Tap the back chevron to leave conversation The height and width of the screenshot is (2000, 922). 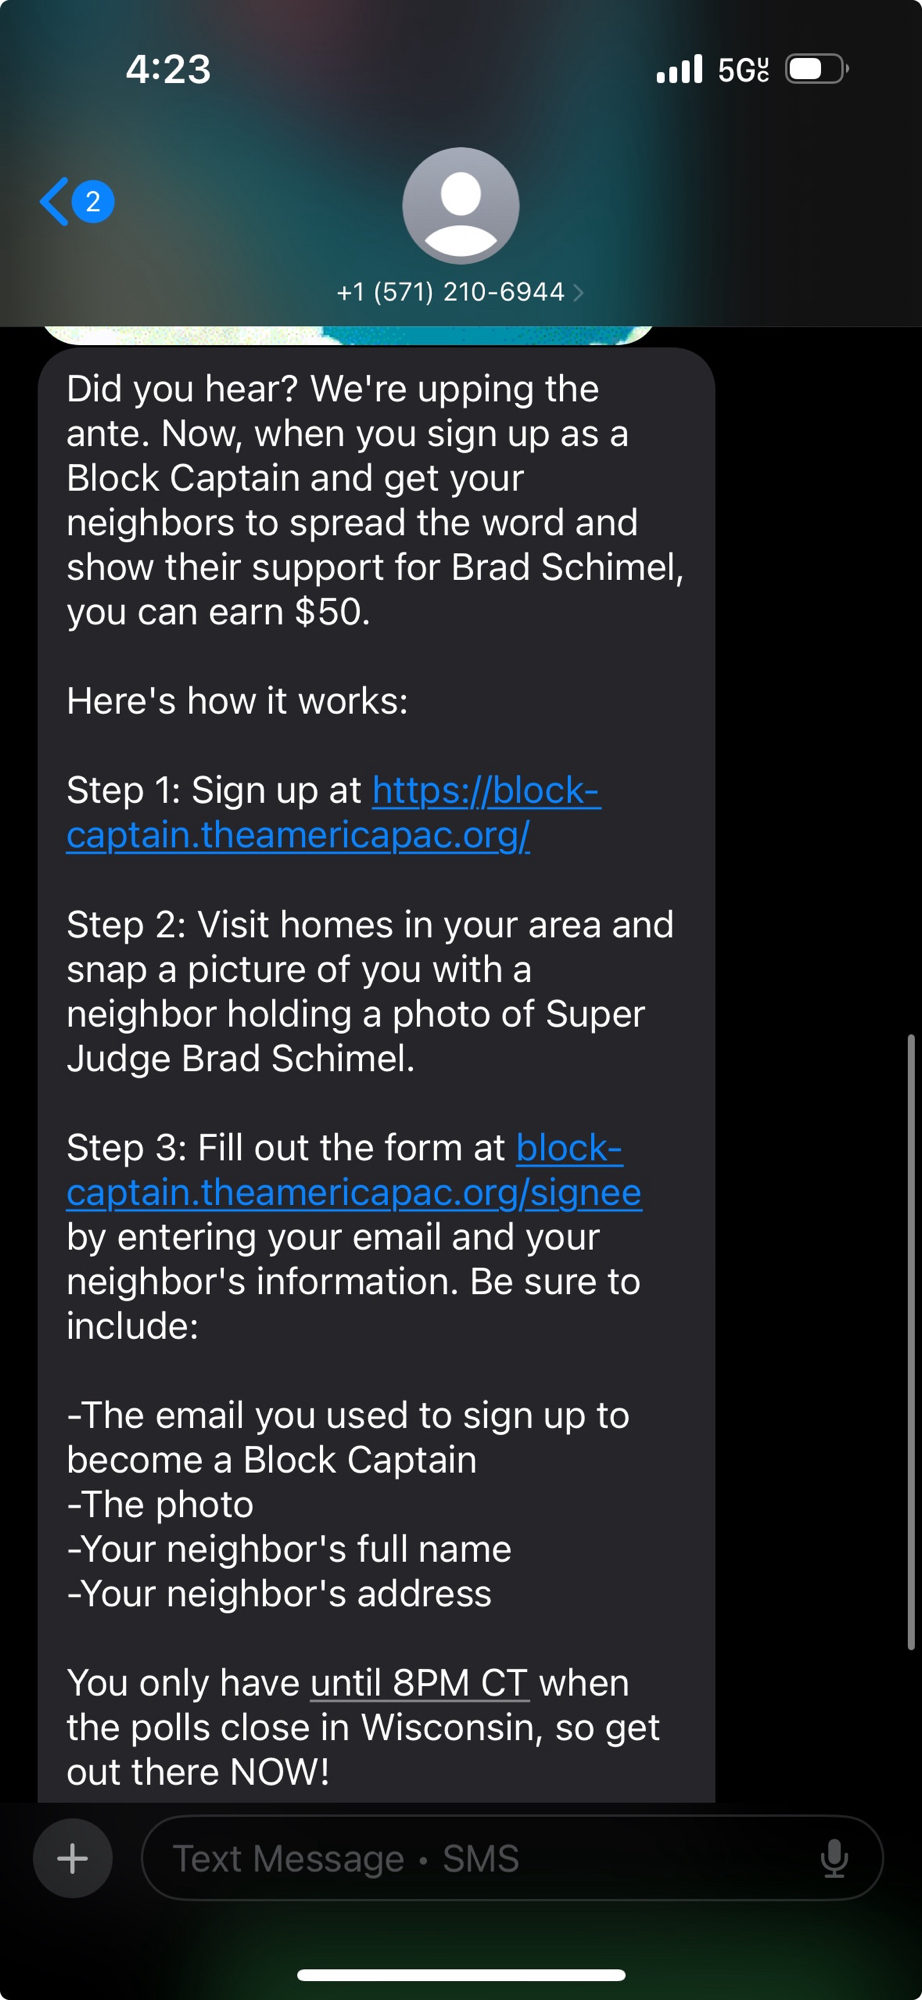coord(55,202)
